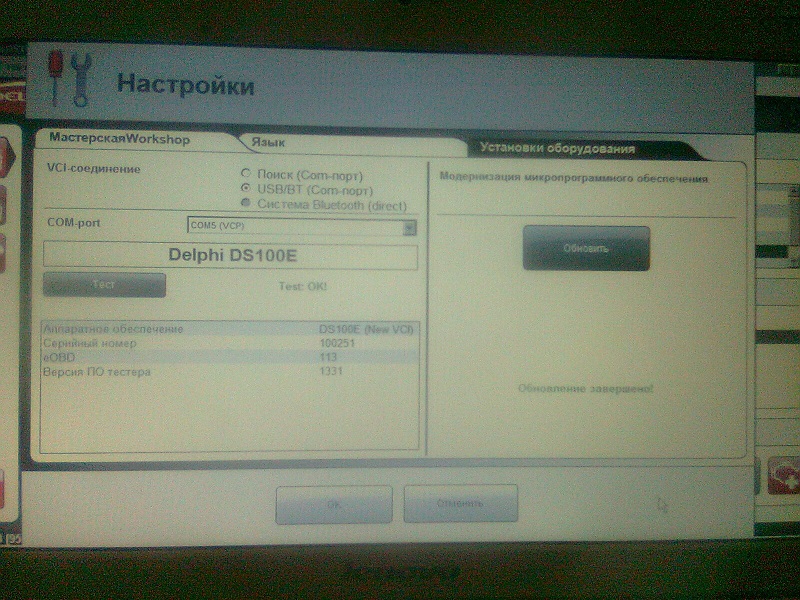The height and width of the screenshot is (600, 800).
Task: Click the Отменить cancel button
Action: point(460,504)
